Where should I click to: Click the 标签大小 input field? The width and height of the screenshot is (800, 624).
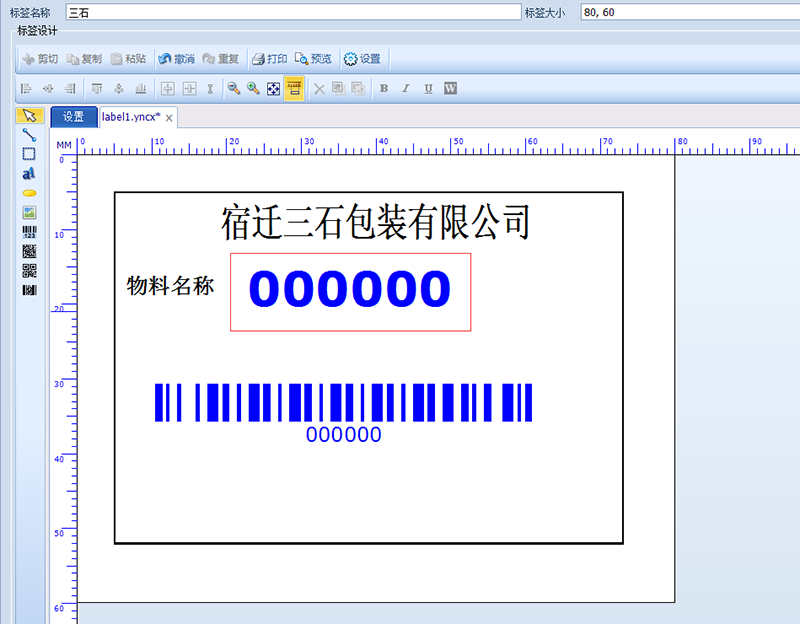click(x=690, y=12)
